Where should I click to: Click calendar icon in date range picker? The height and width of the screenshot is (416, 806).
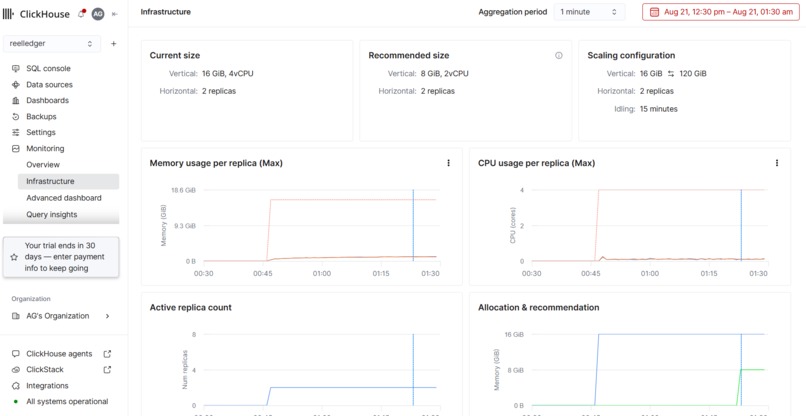point(654,12)
